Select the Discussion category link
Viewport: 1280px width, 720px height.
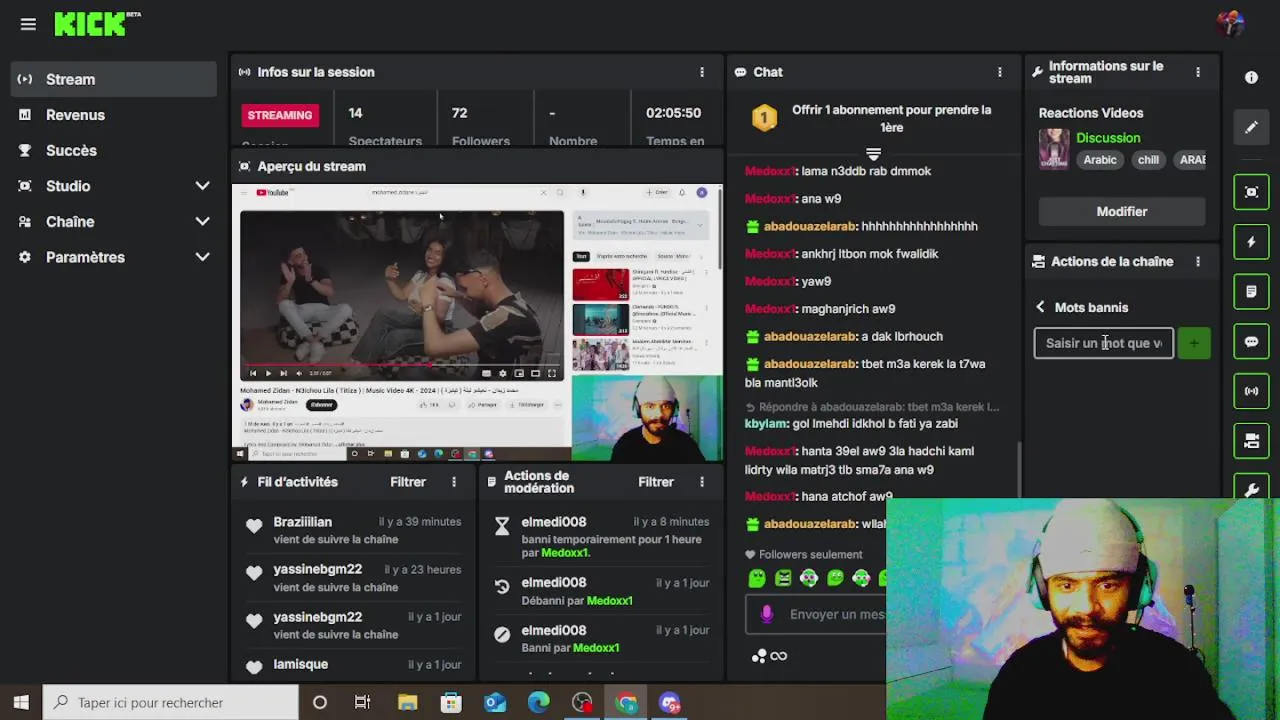pos(1108,138)
